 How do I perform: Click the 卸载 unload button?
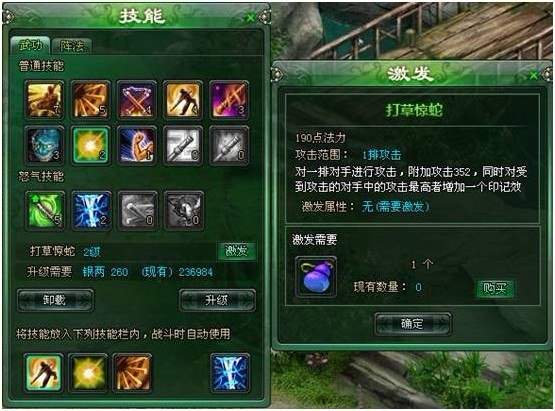(55, 301)
